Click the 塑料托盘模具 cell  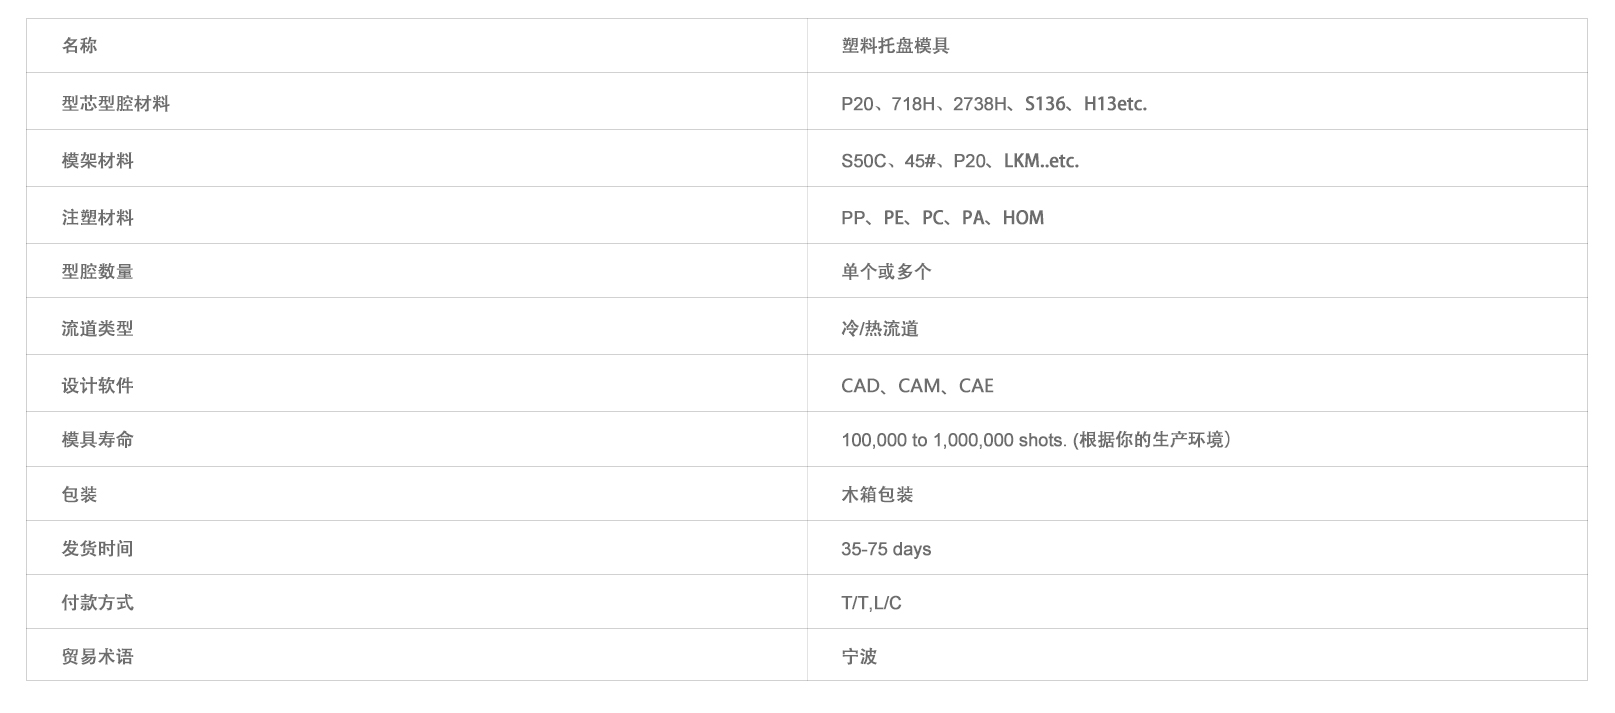(x=895, y=46)
